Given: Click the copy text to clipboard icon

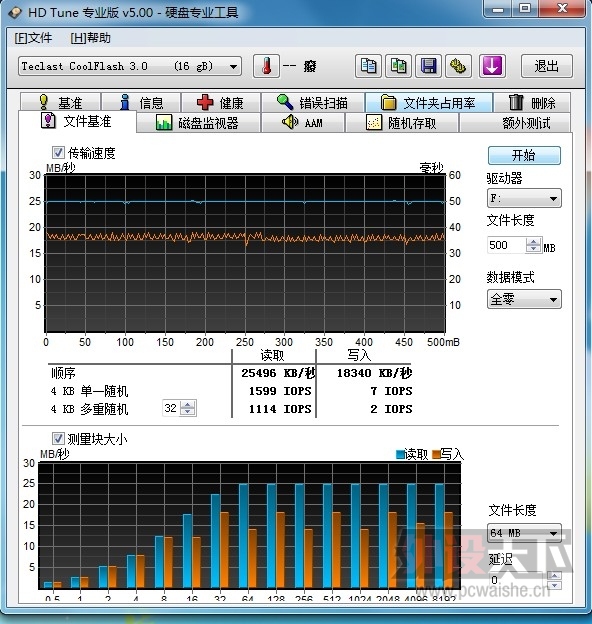Looking at the screenshot, I should [x=368, y=66].
